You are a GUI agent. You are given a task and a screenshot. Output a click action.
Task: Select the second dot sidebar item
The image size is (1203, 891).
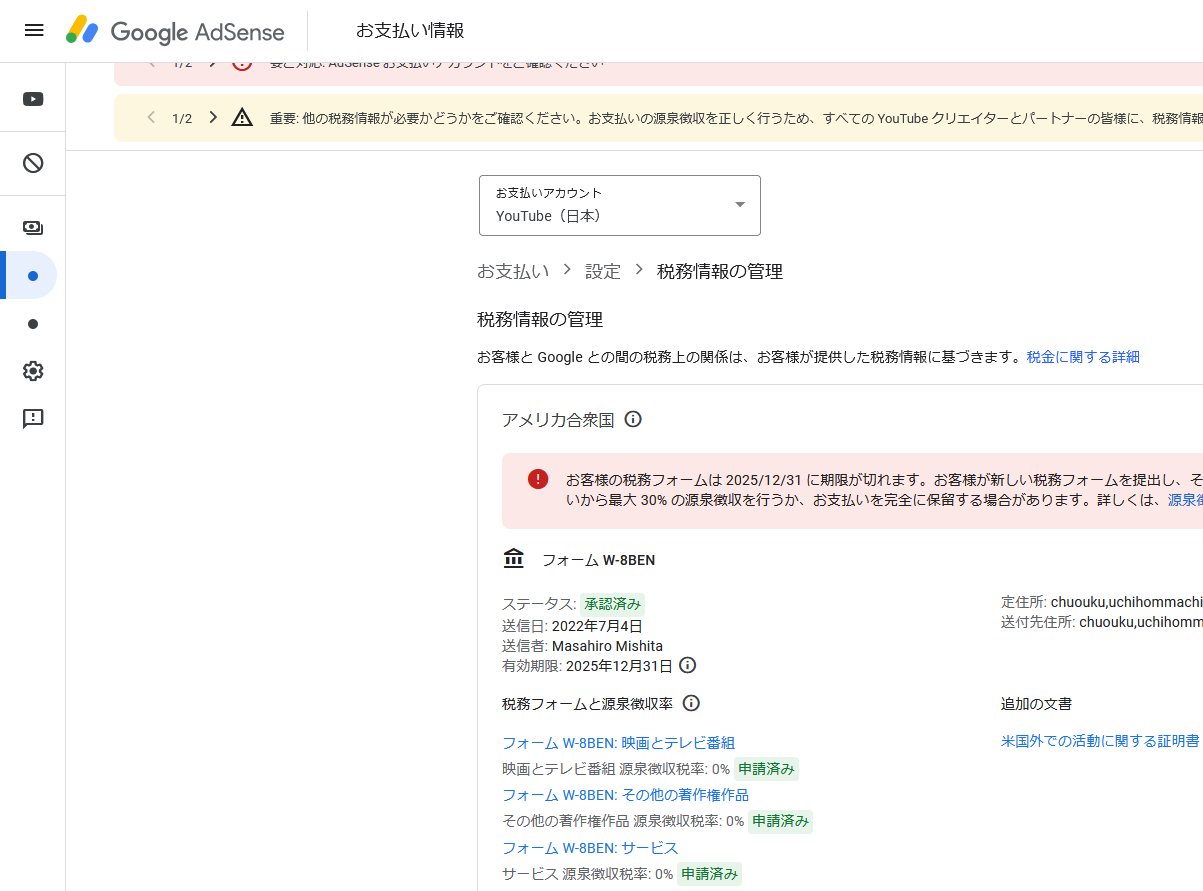coord(33,324)
